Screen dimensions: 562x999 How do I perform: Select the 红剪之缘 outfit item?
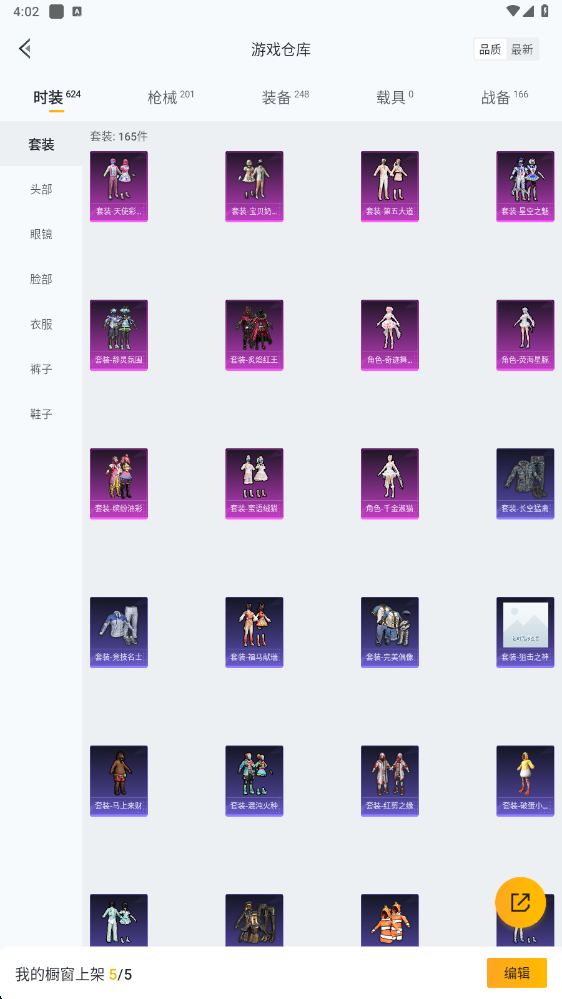390,781
